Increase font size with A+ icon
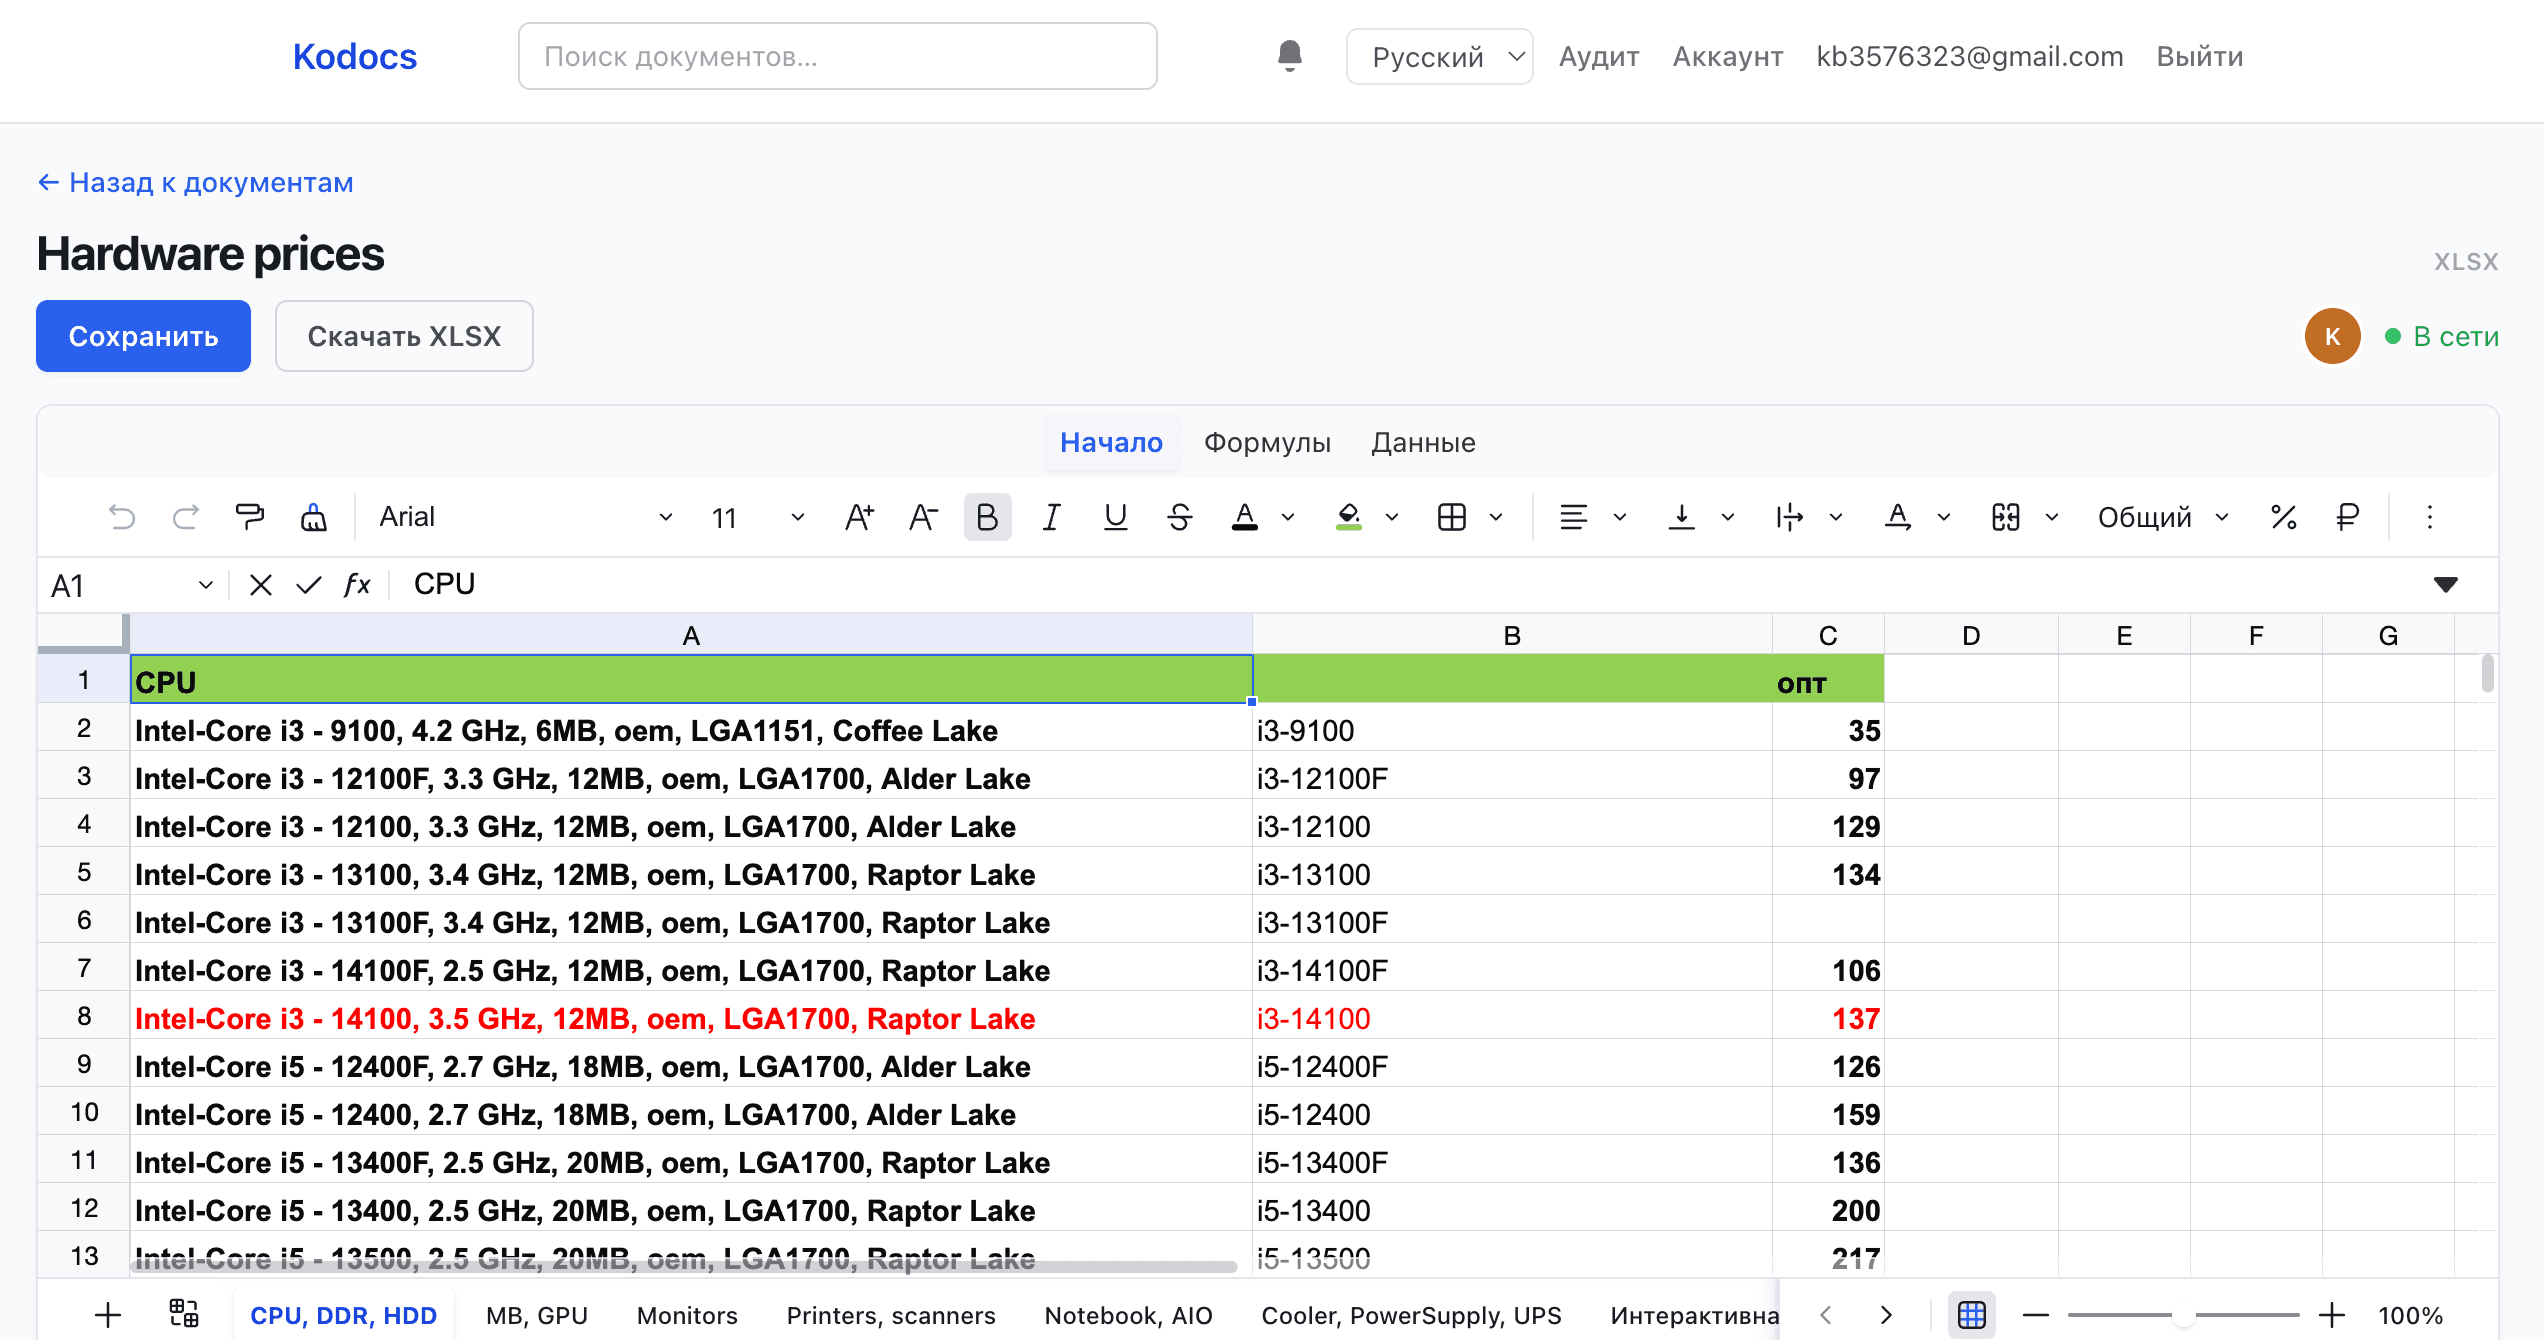 tap(859, 517)
